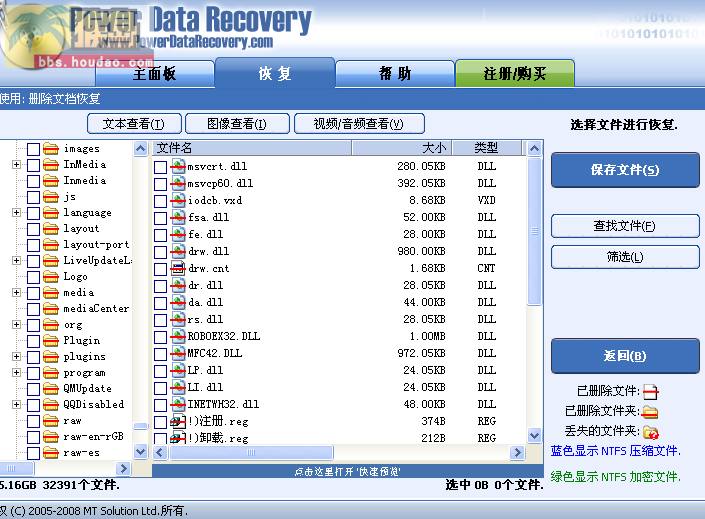The width and height of the screenshot is (705, 519).
Task: Check the box for msvcrt.dll
Action: pos(161,167)
